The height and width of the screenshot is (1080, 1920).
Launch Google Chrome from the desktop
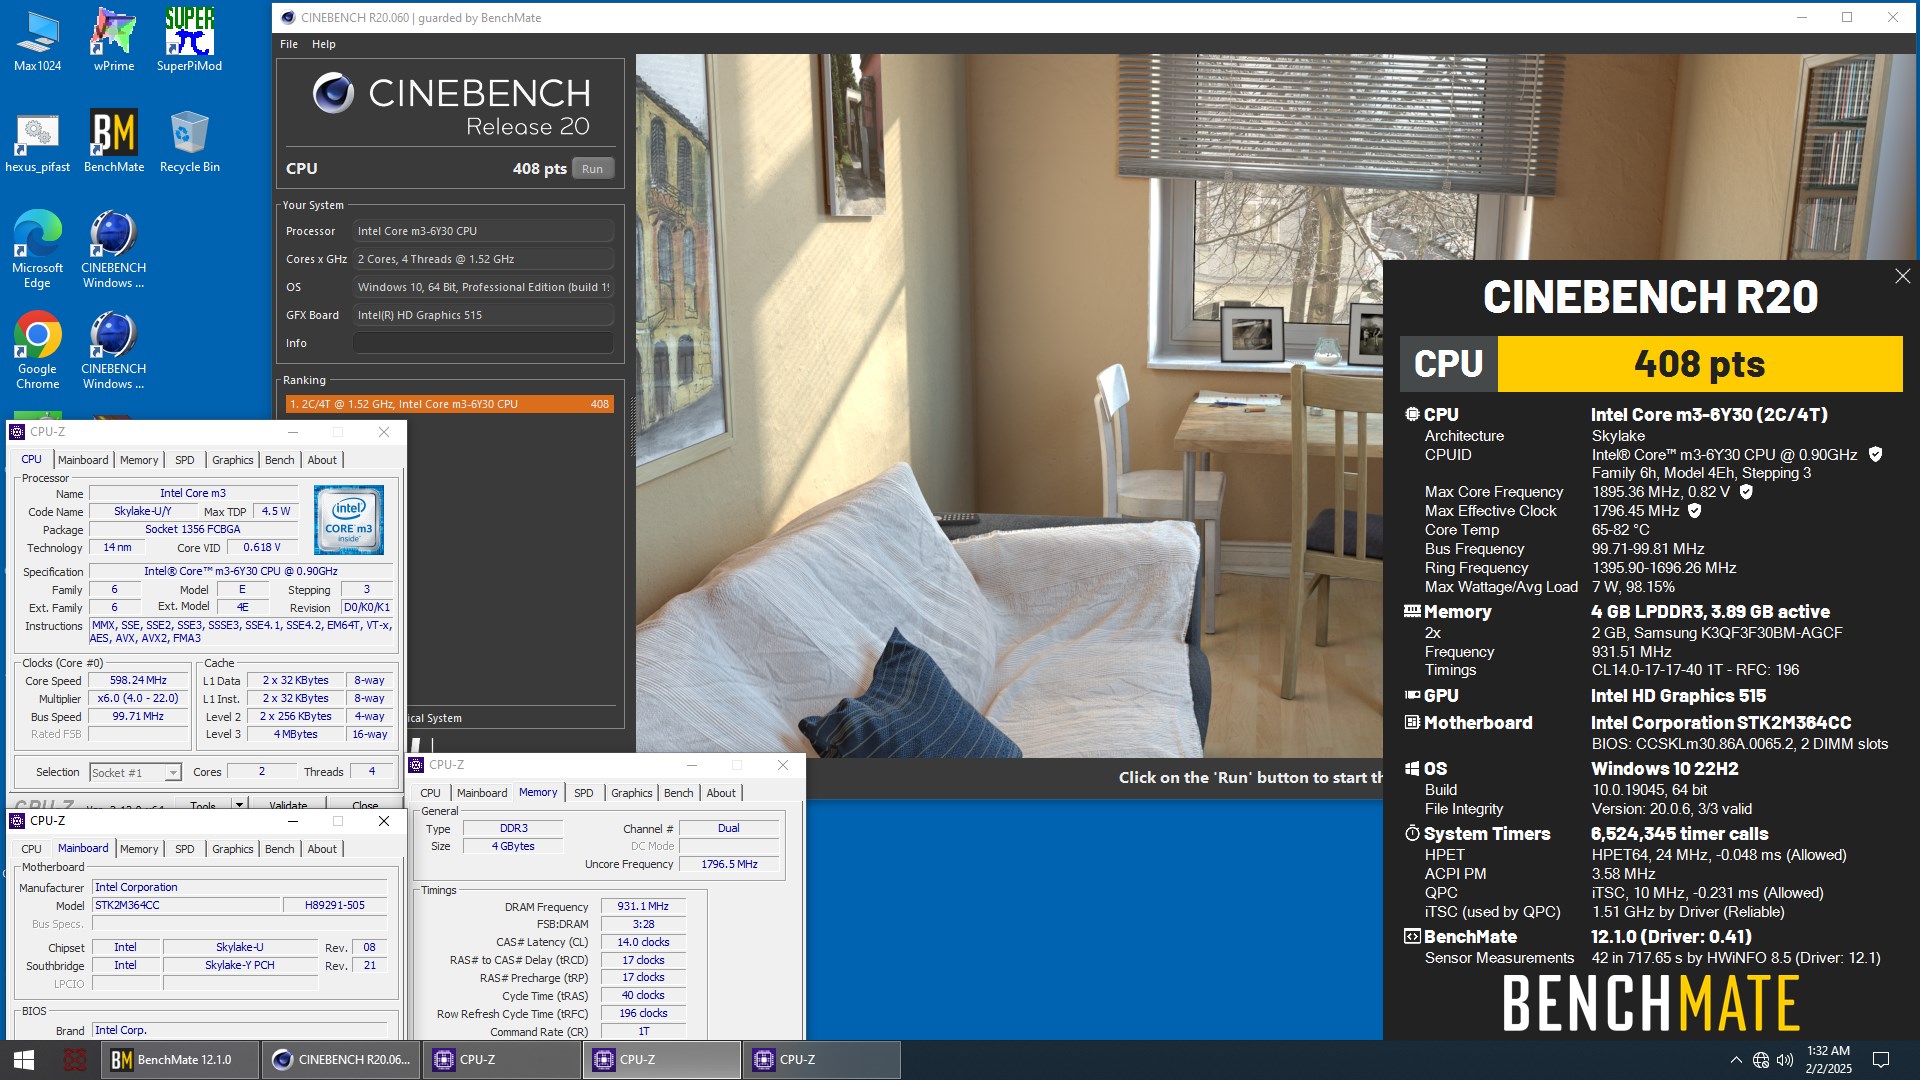(37, 350)
